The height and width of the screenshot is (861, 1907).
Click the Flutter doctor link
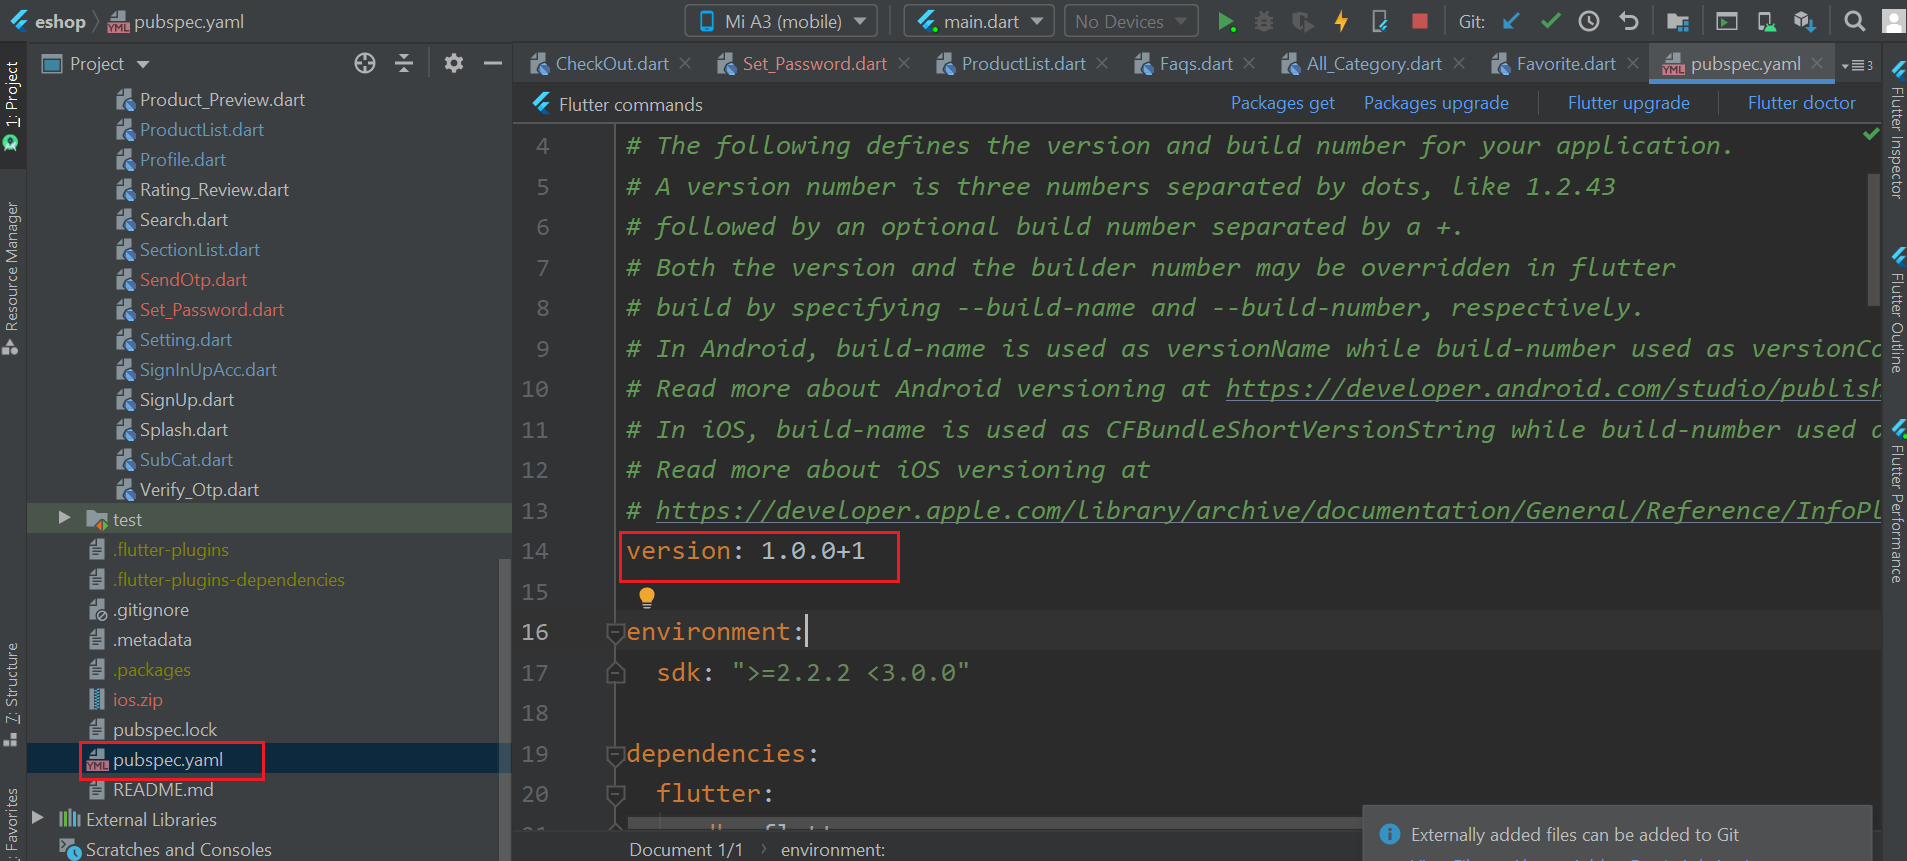click(1801, 103)
